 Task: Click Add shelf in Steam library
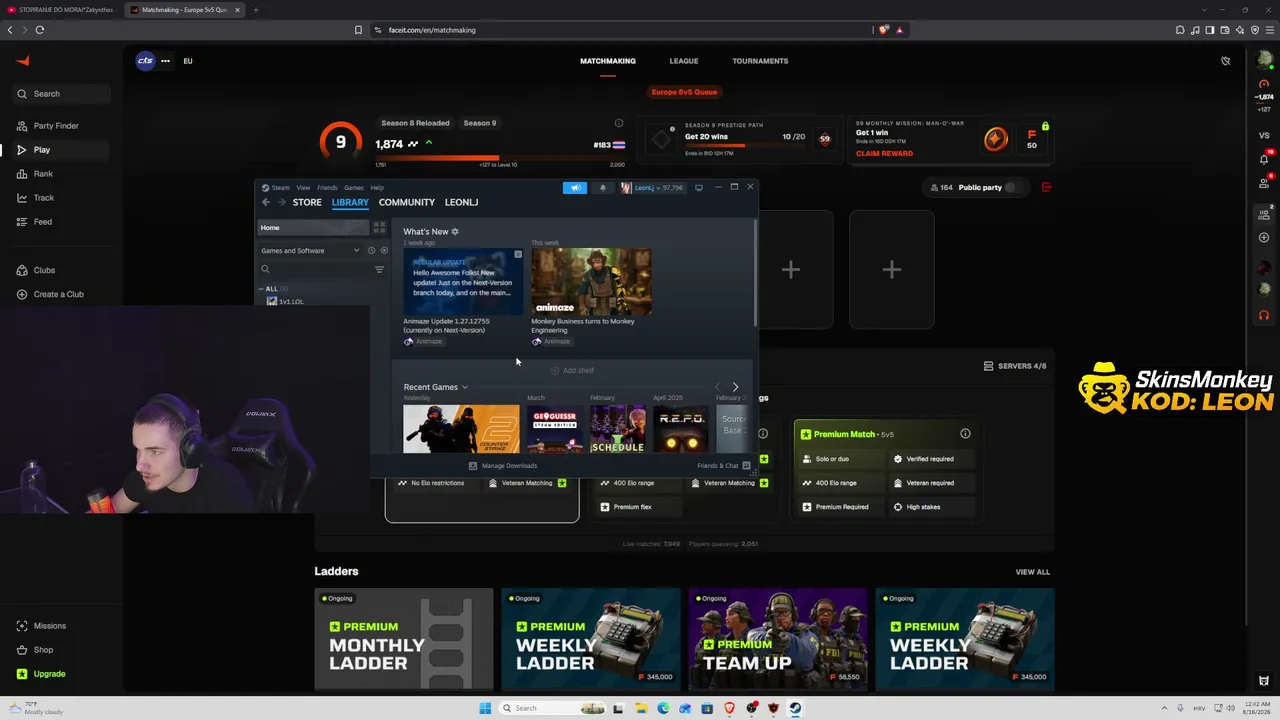[x=572, y=371]
